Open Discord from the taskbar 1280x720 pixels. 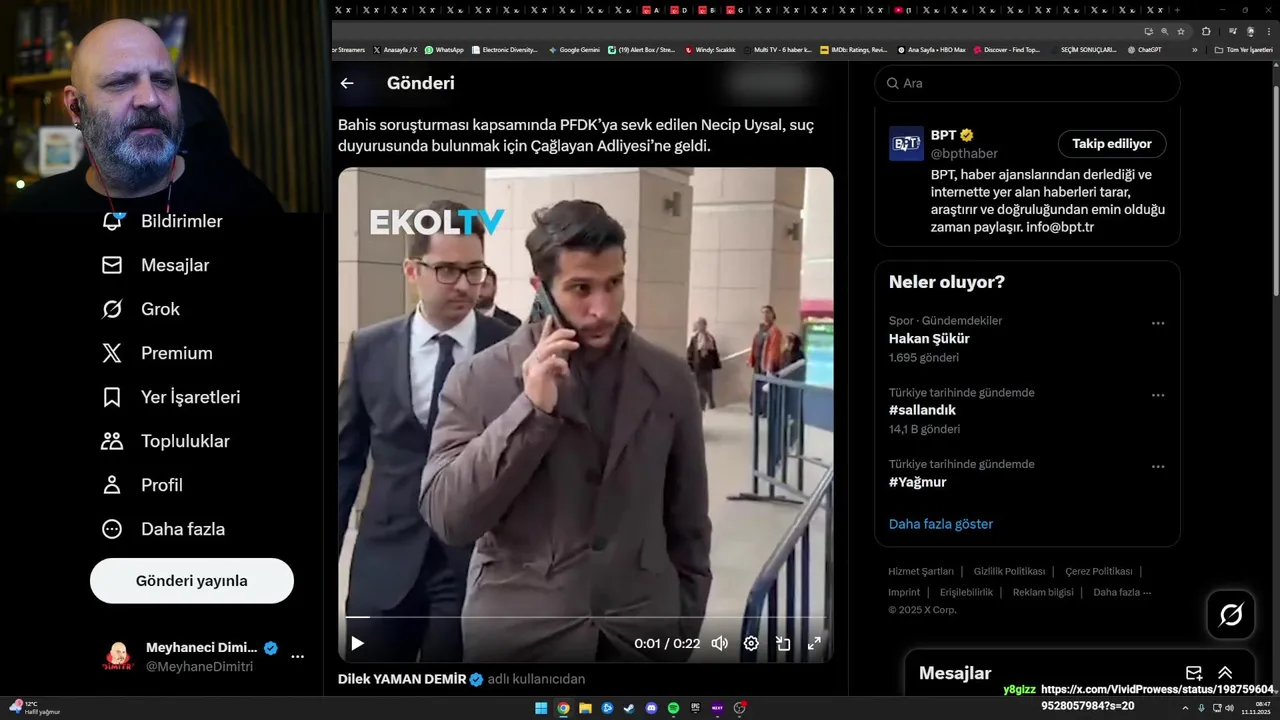click(651, 708)
